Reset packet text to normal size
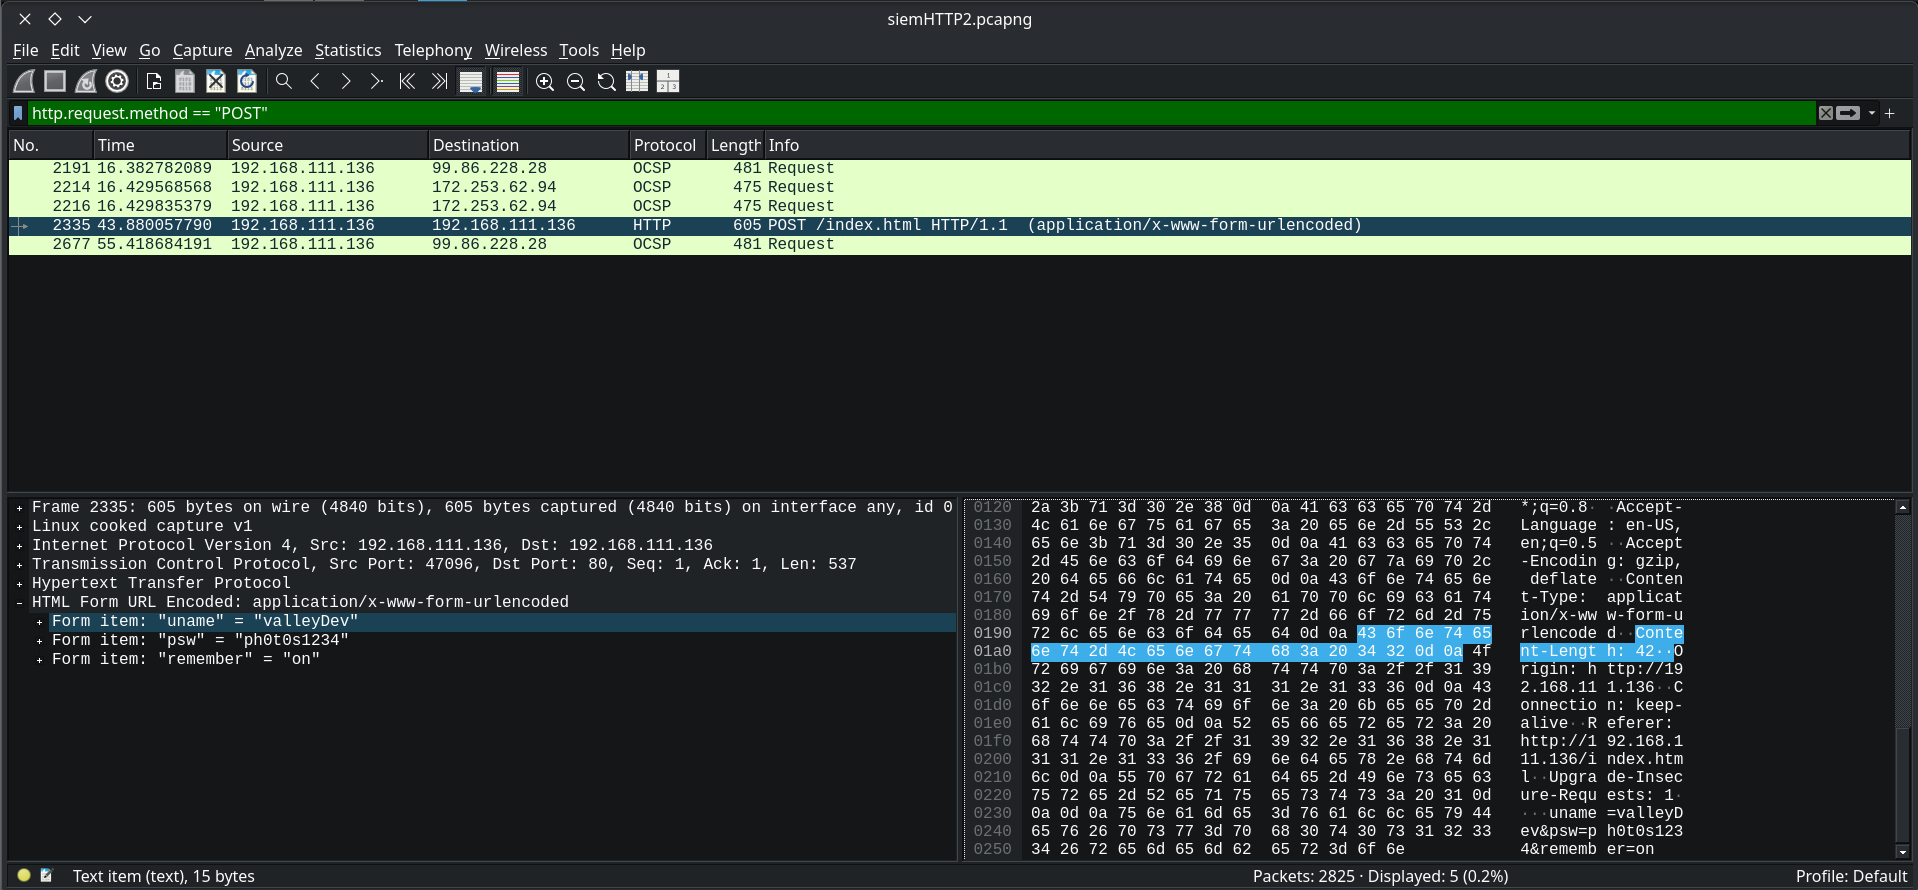 (x=607, y=82)
